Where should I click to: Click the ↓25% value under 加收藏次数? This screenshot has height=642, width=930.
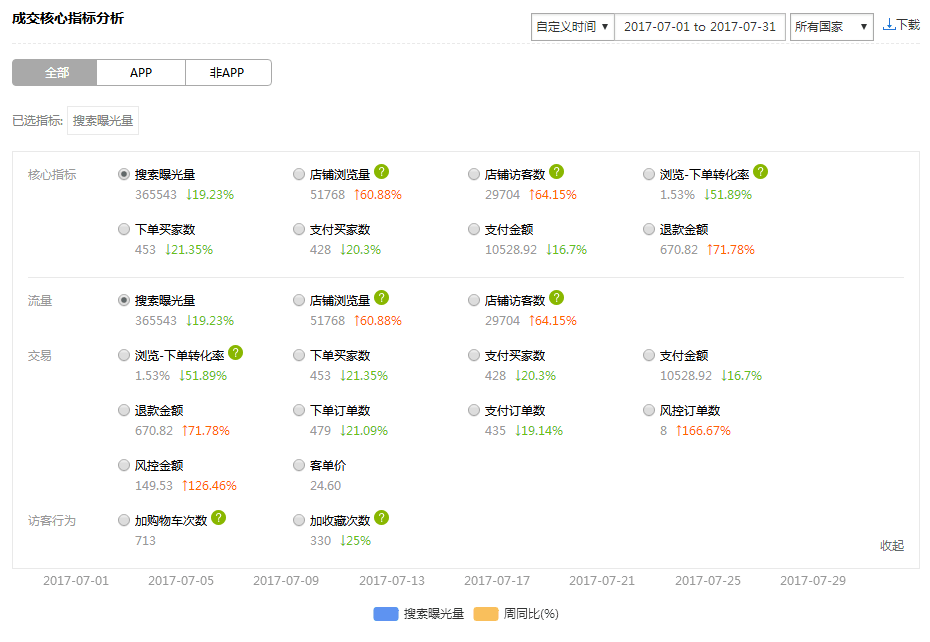pos(355,541)
